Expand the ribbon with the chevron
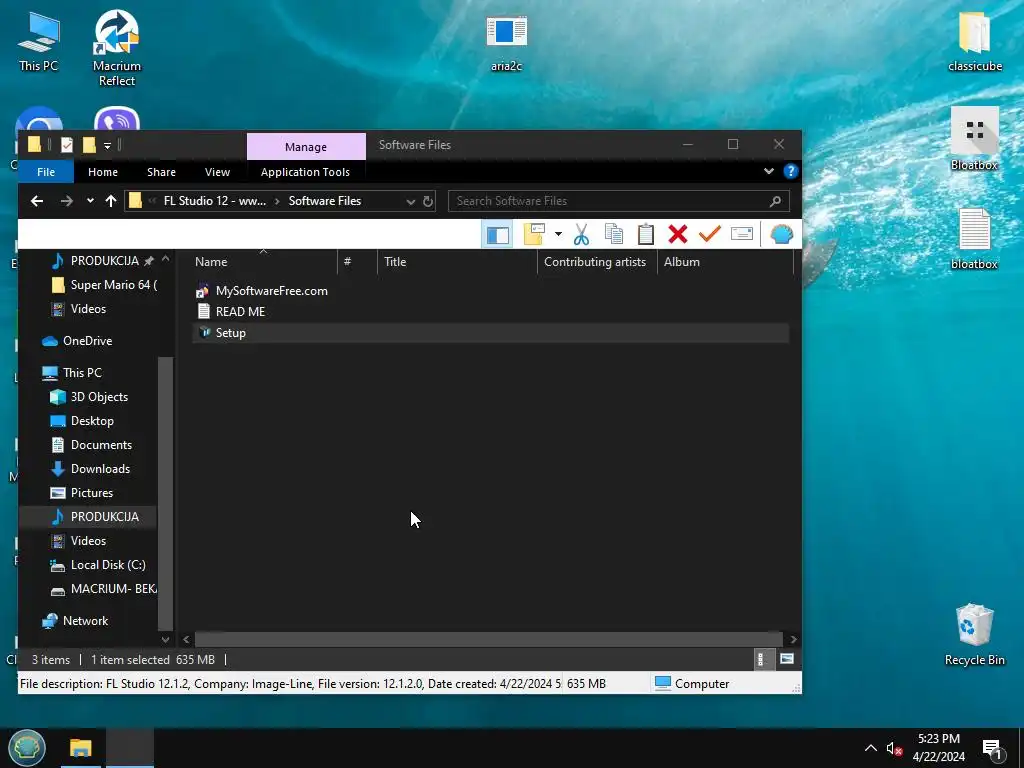This screenshot has width=1024, height=768. pos(769,171)
